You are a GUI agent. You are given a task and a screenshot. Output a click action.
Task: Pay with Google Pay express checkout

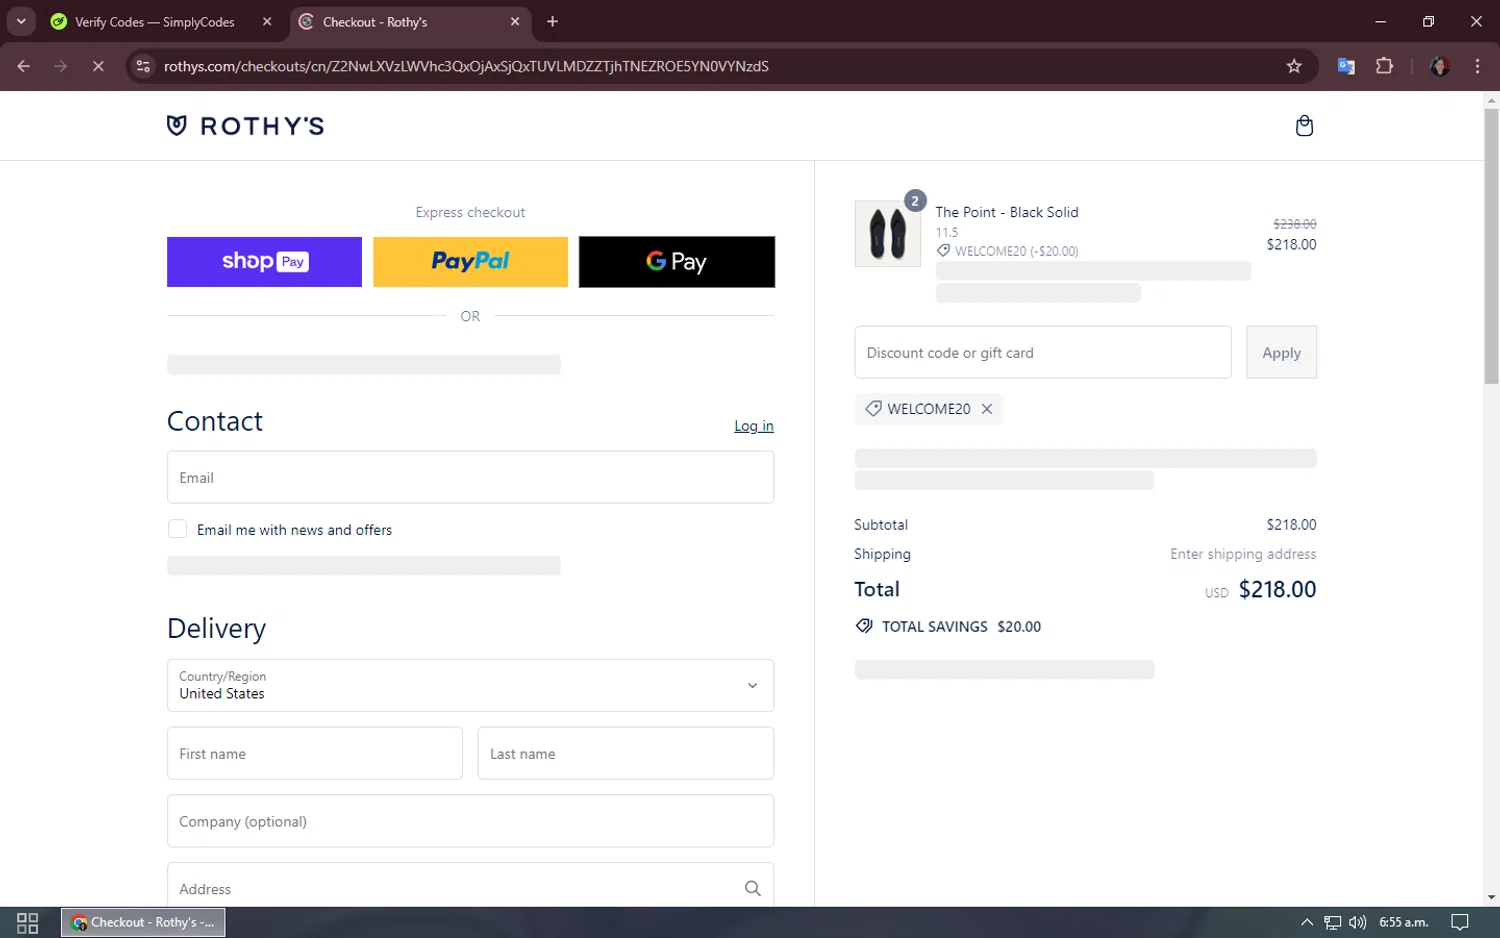click(x=677, y=262)
